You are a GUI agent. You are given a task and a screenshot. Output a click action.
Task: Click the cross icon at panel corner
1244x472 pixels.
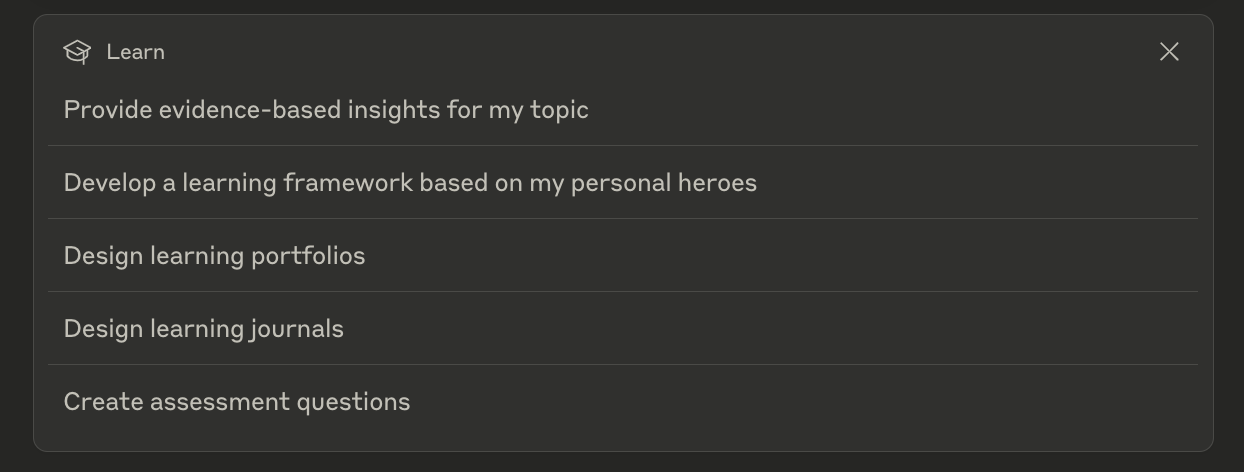1169,52
